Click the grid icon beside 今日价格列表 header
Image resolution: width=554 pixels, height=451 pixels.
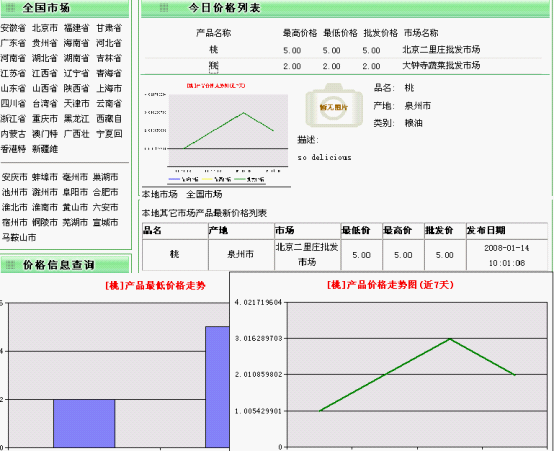click(x=164, y=7)
